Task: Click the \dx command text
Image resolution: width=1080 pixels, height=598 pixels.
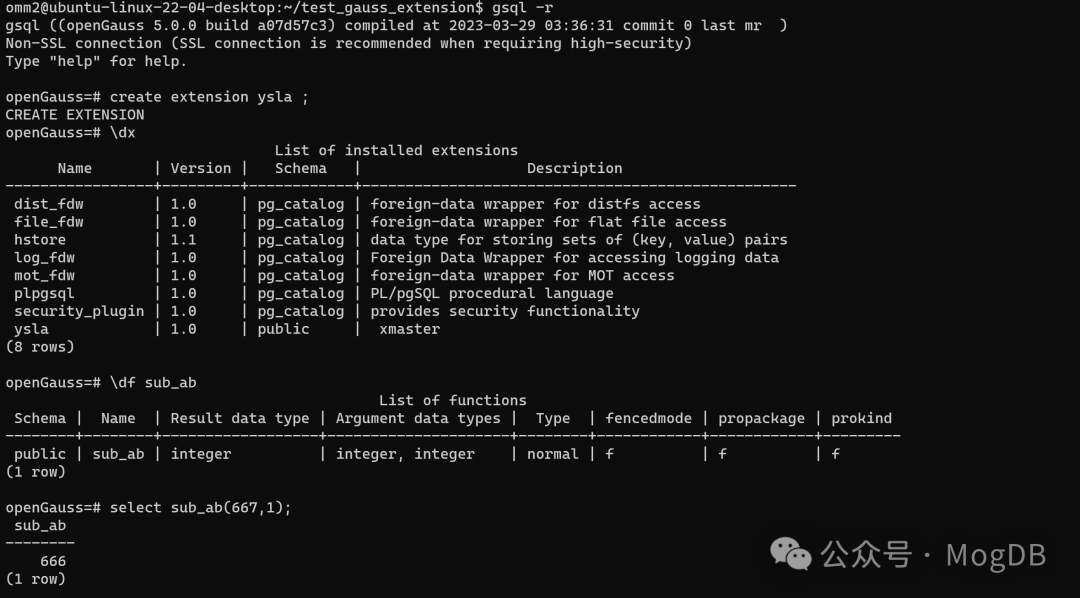Action: [123, 132]
